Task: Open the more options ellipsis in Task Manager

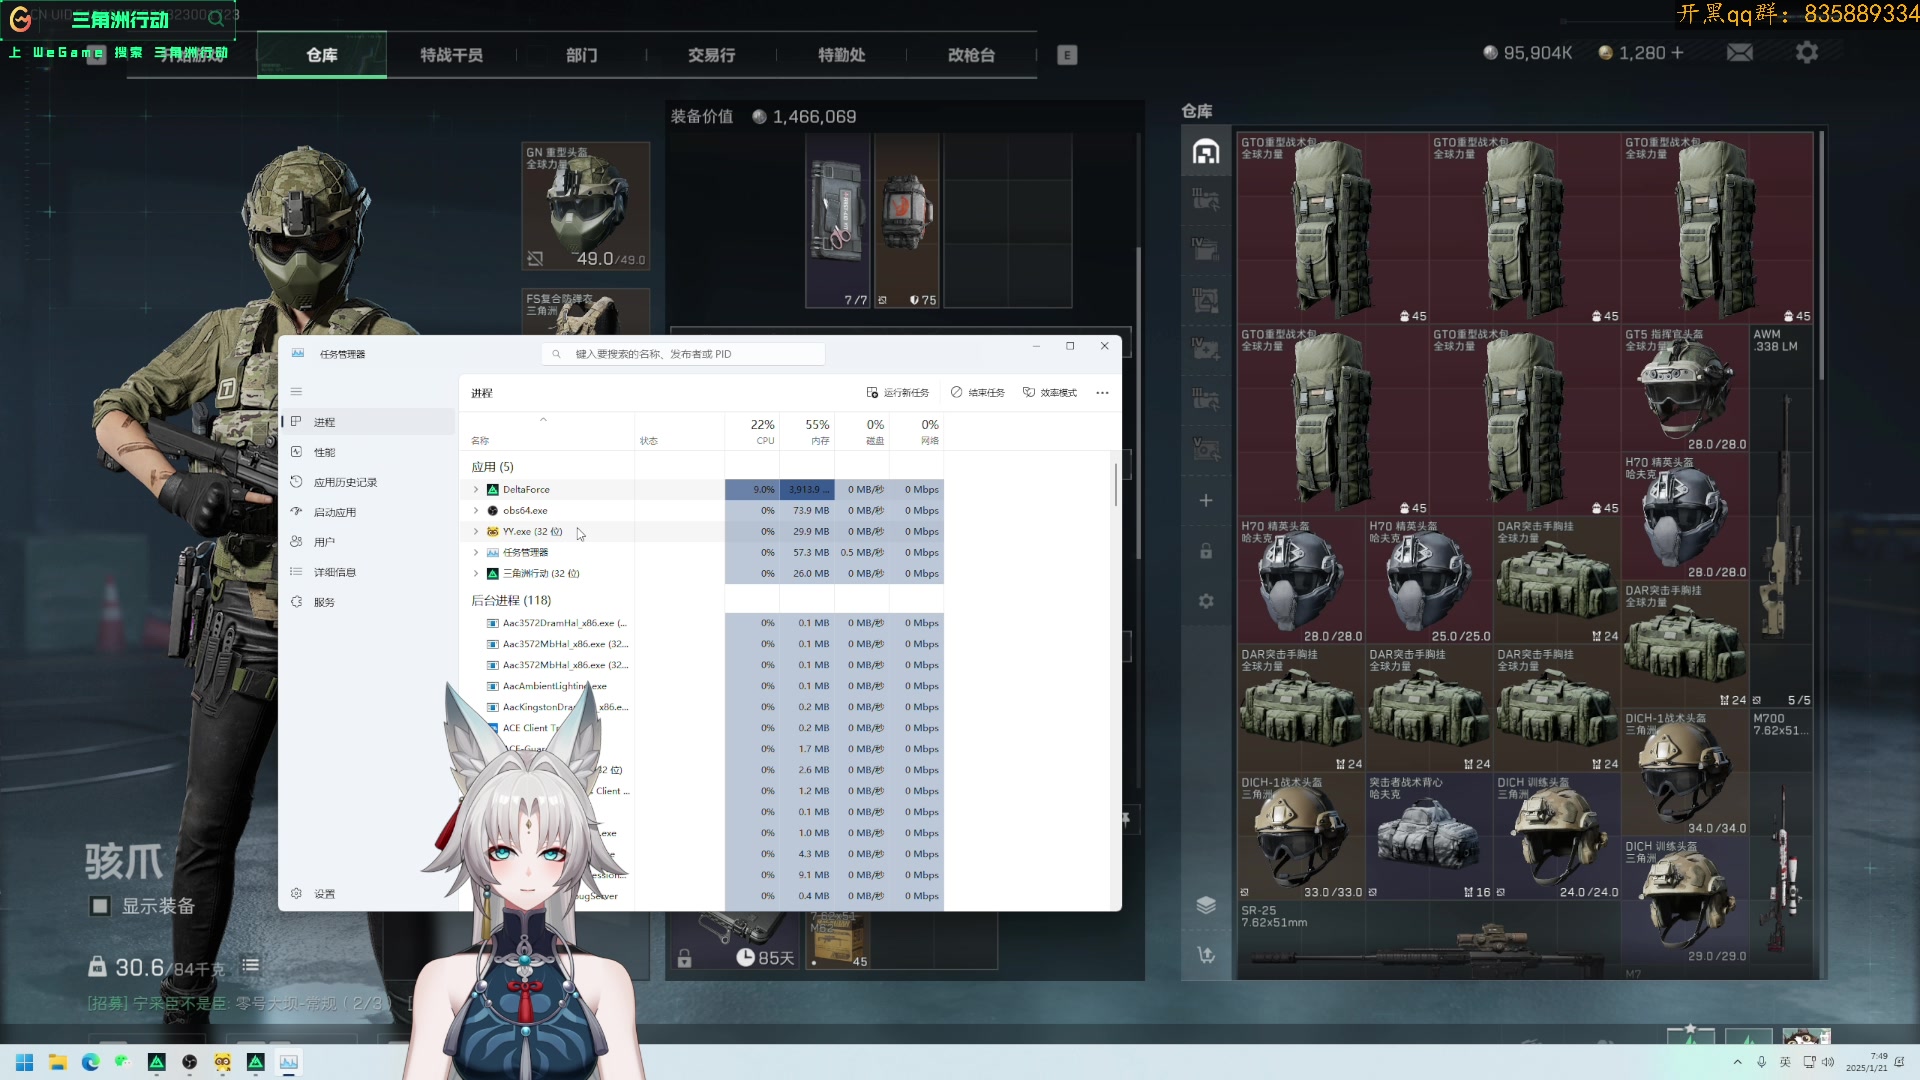Action: 1102,393
